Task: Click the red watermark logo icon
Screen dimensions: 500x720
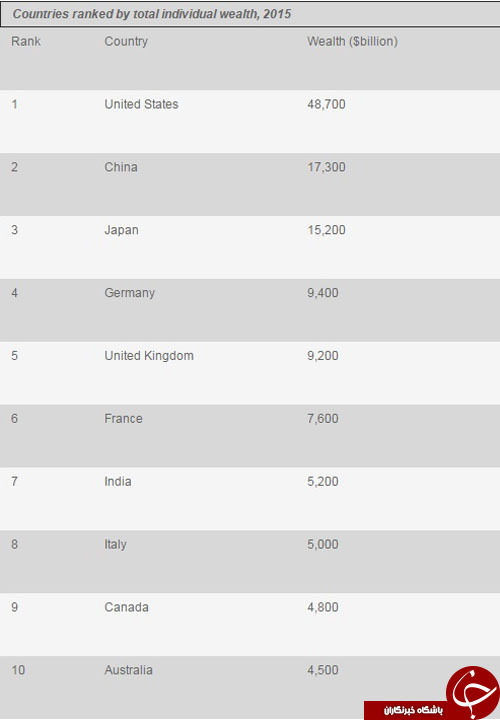Action: [x=472, y=692]
